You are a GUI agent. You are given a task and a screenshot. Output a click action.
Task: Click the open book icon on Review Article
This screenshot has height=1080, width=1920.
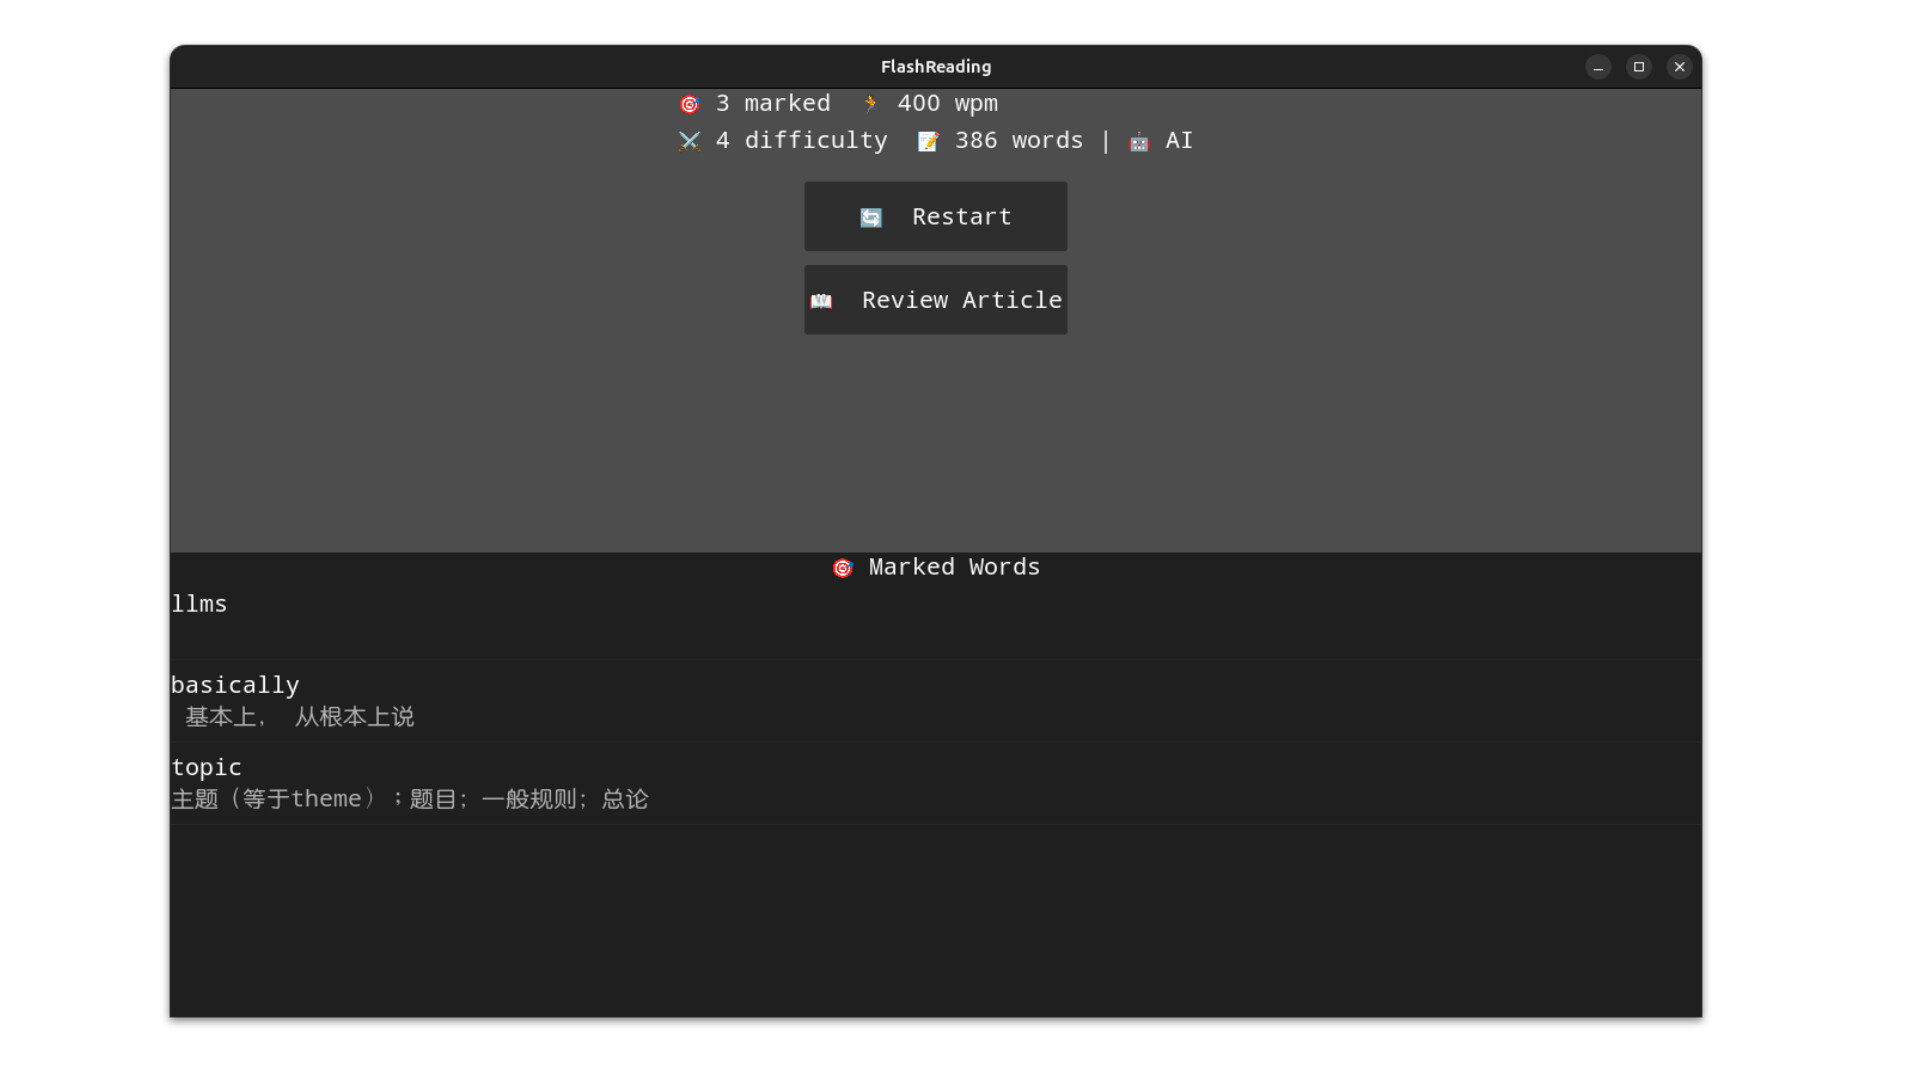821,301
